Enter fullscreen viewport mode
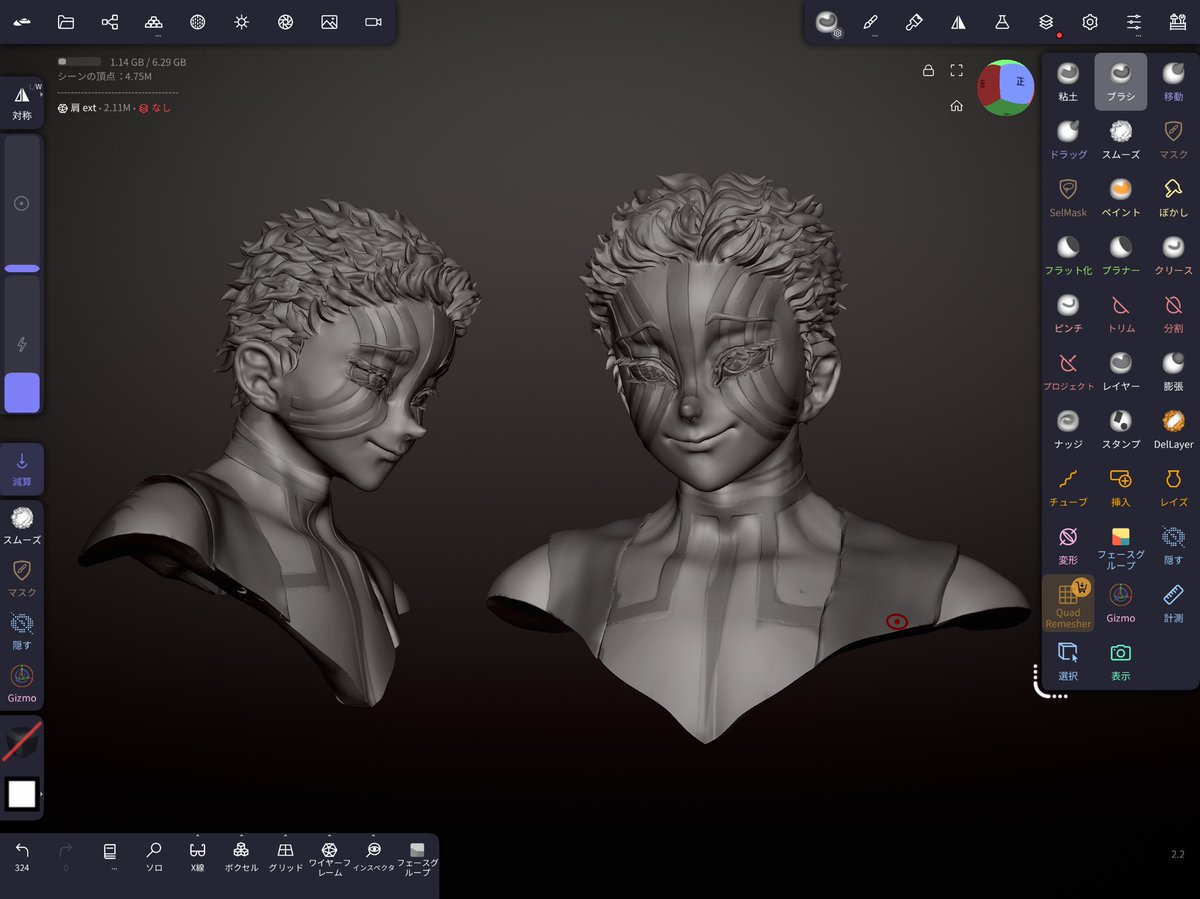1200x899 pixels. tap(957, 71)
